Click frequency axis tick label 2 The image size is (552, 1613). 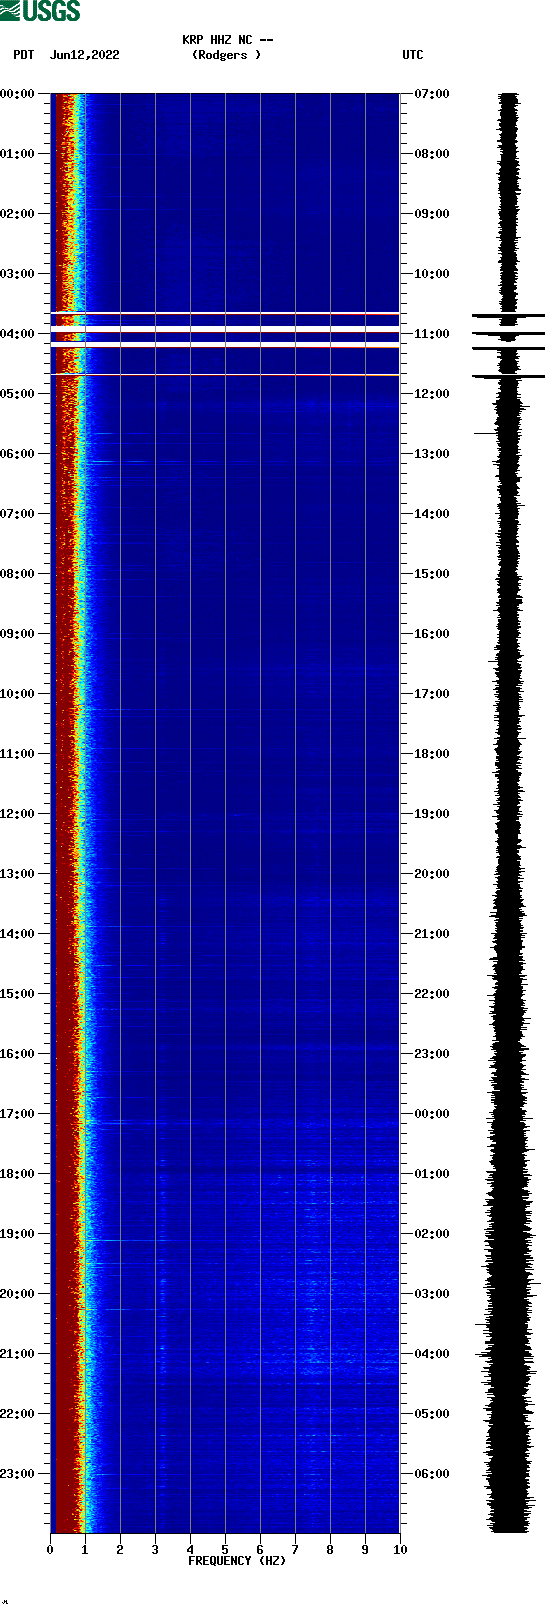coord(120,1550)
